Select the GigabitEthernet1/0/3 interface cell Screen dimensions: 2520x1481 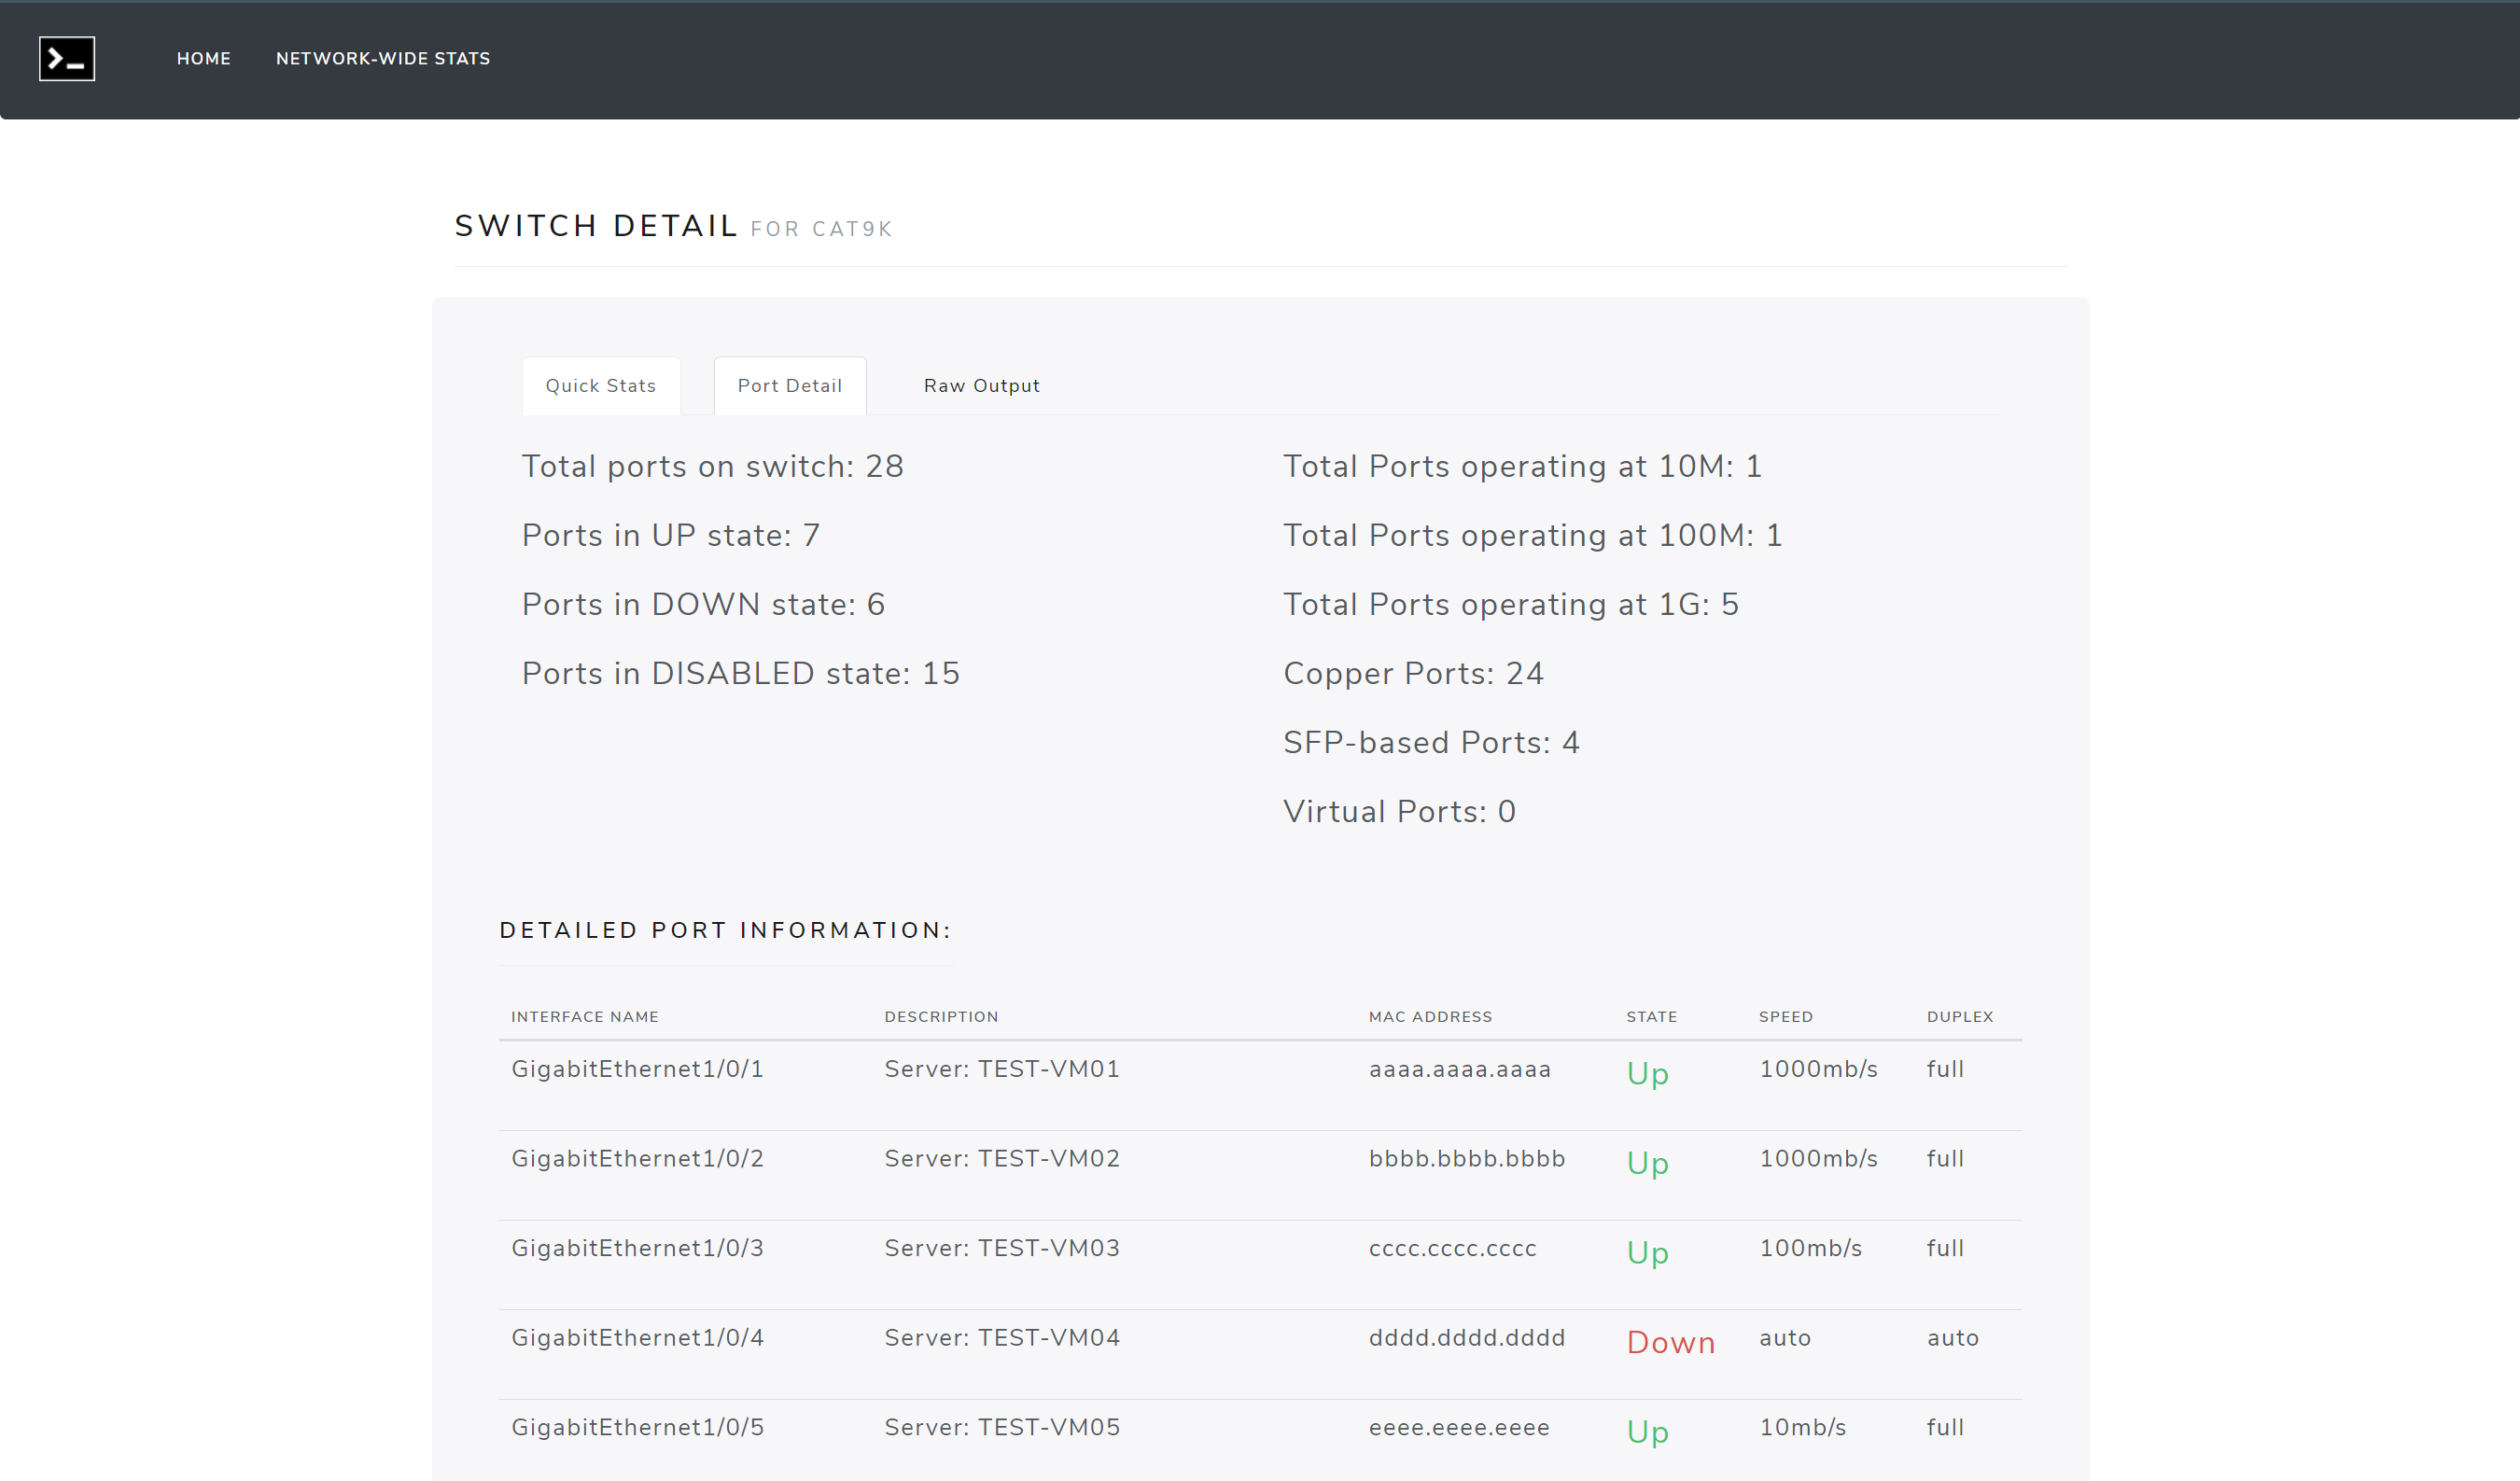638,1249
